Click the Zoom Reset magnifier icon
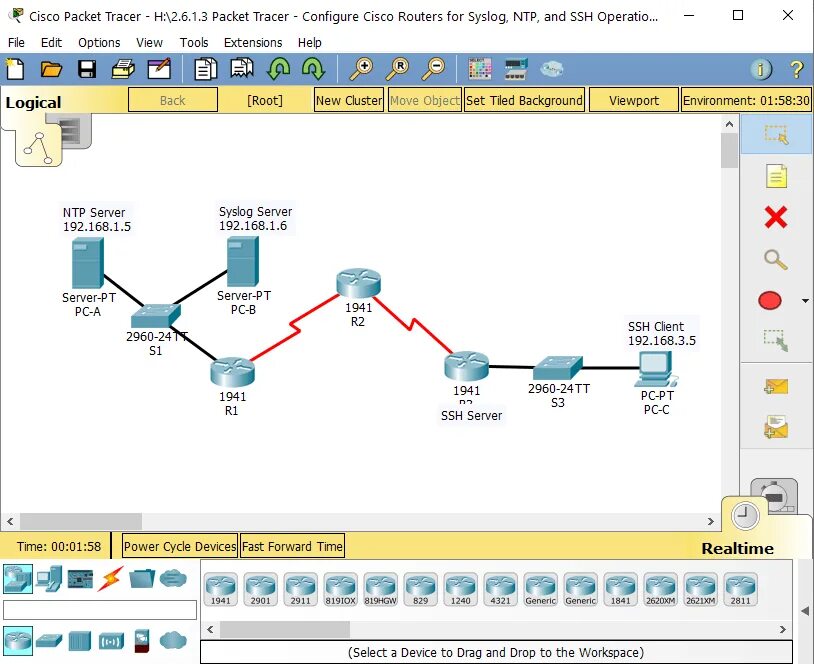 click(x=398, y=69)
